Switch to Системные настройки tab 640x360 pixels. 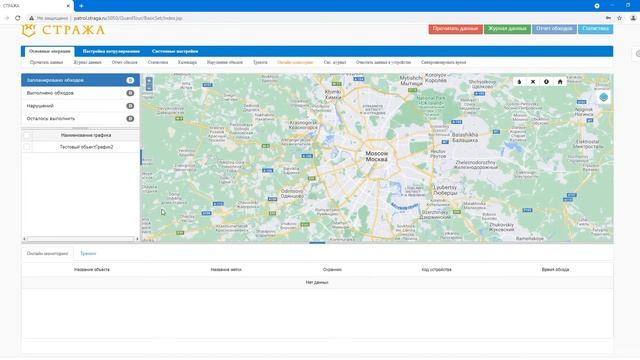pyautogui.click(x=175, y=51)
